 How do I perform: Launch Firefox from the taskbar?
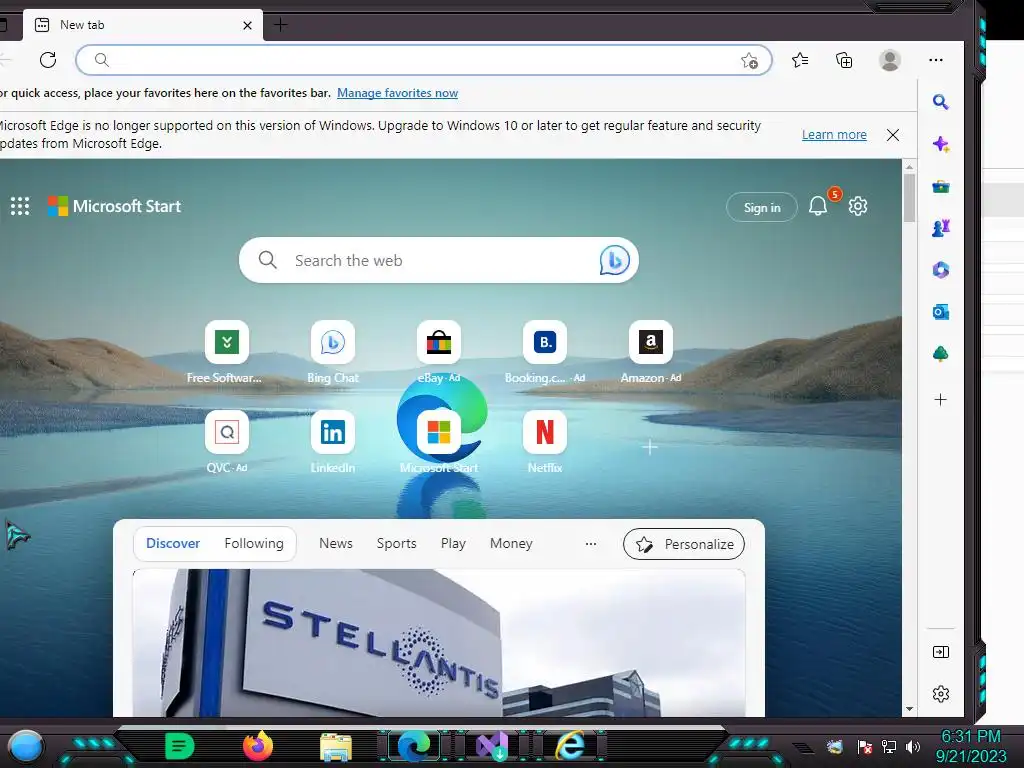pos(258,746)
